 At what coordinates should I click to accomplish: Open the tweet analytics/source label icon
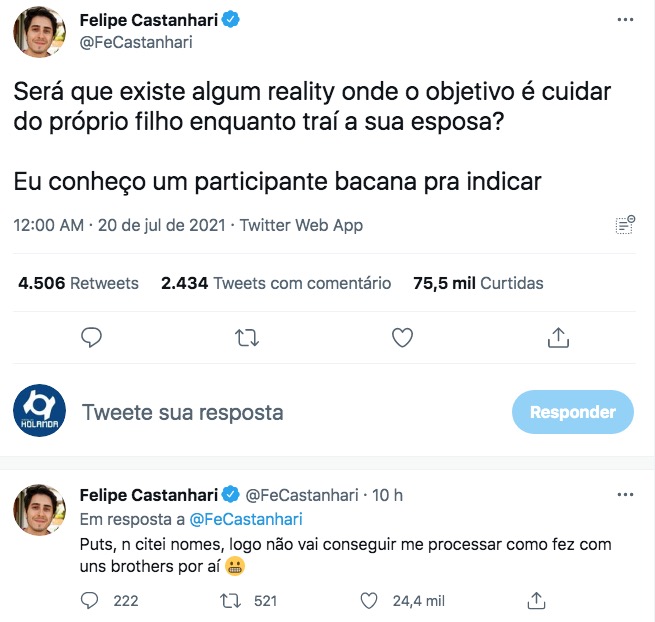(625, 225)
